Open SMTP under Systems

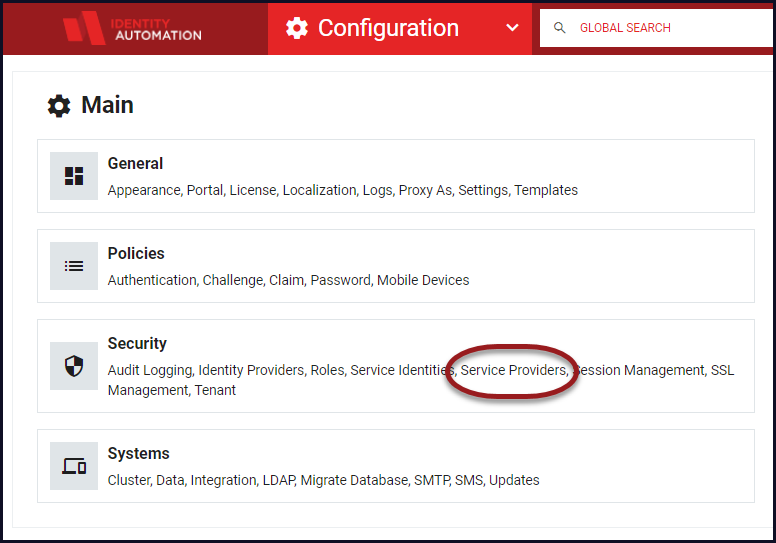point(431,480)
